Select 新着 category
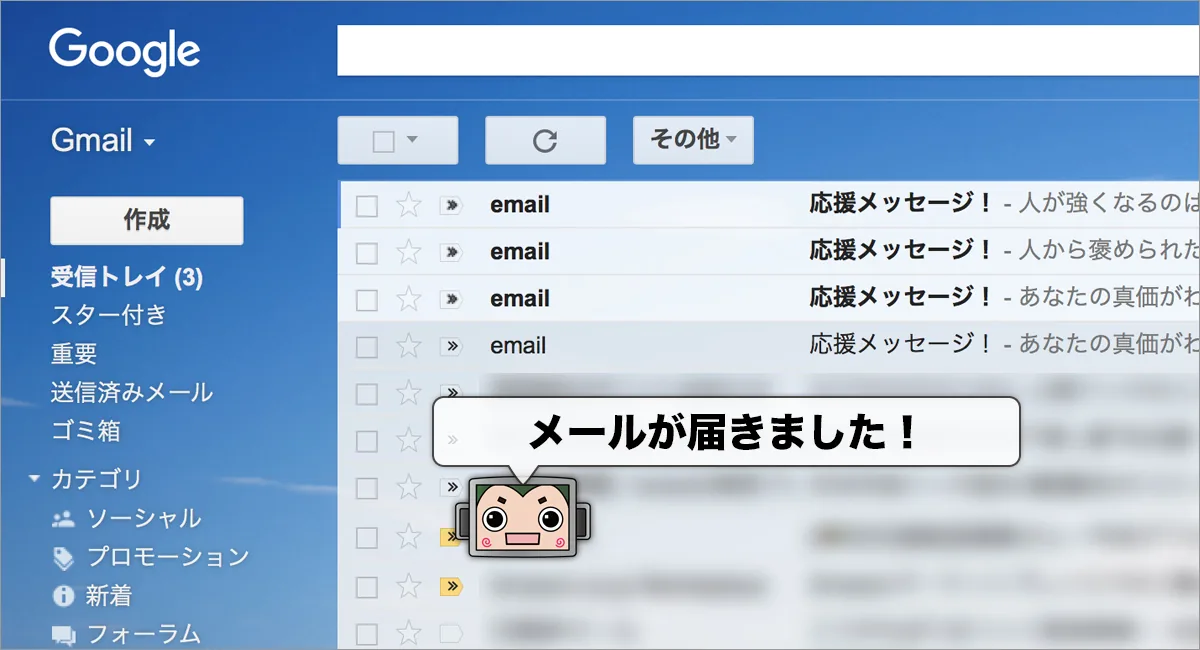This screenshot has width=1200, height=650. click(109, 596)
